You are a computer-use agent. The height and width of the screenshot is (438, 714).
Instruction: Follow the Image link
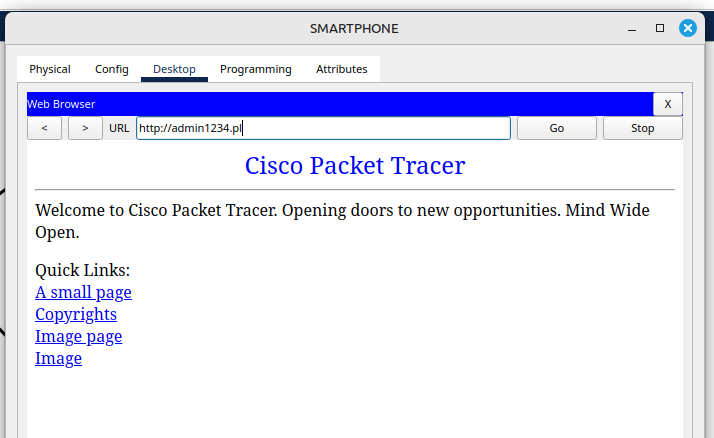(x=58, y=358)
